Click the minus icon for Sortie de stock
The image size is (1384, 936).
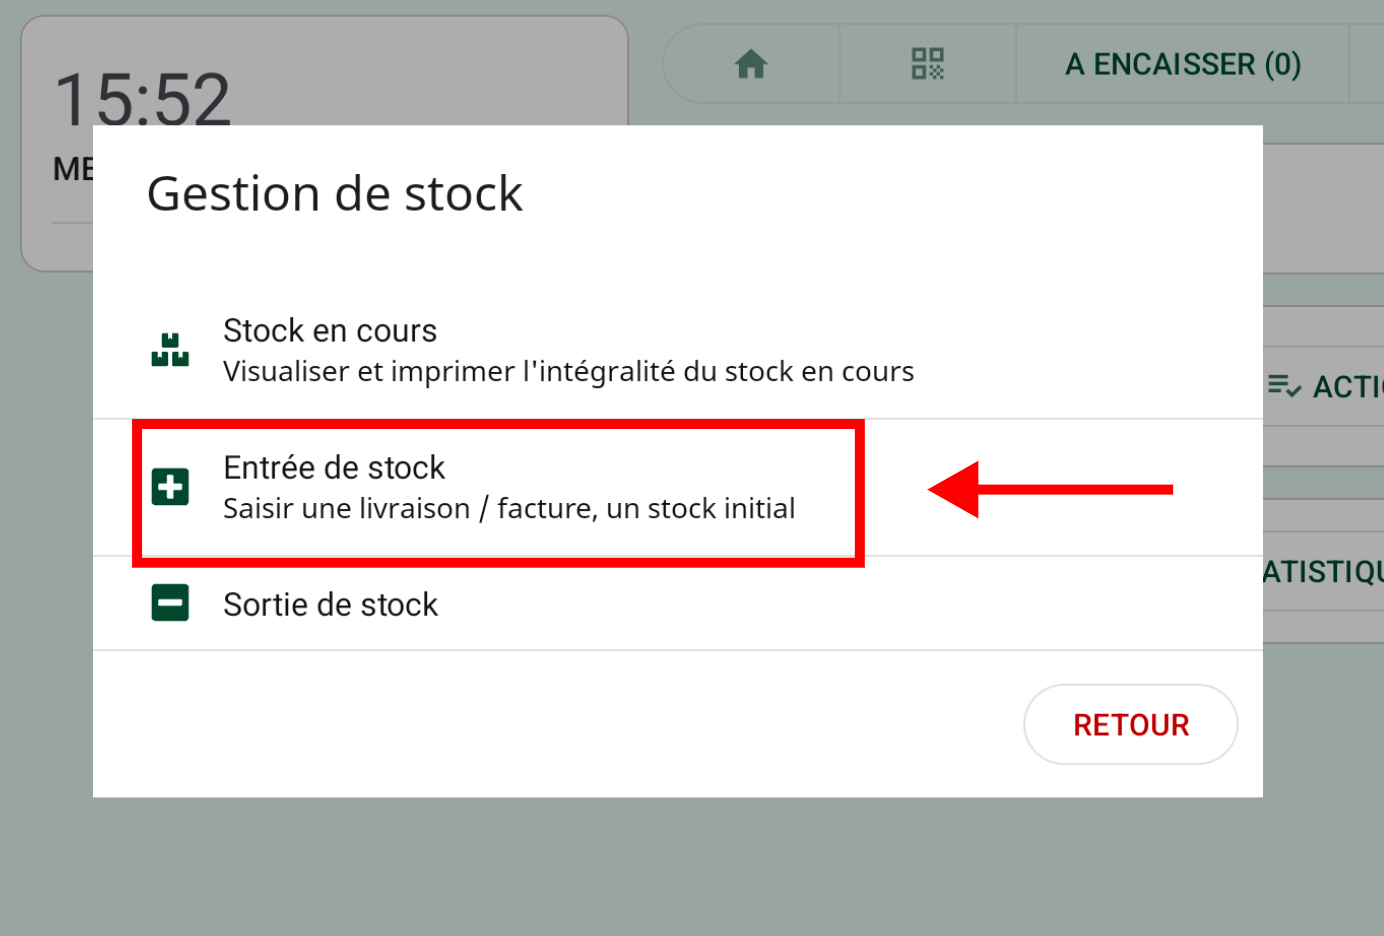pyautogui.click(x=170, y=603)
